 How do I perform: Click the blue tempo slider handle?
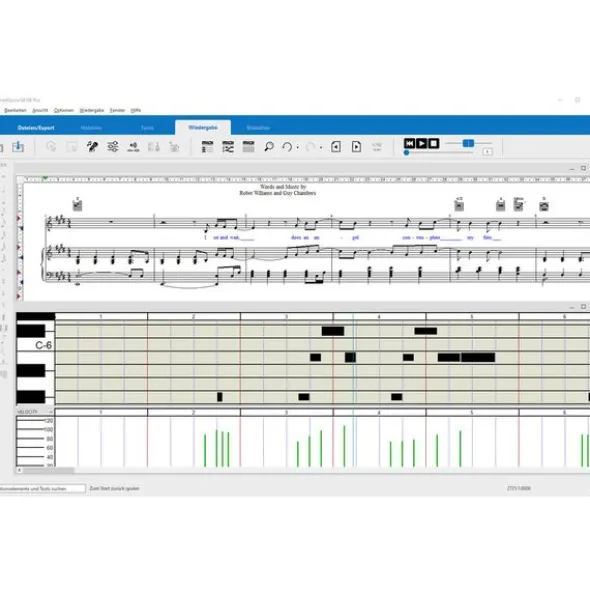[x=468, y=143]
